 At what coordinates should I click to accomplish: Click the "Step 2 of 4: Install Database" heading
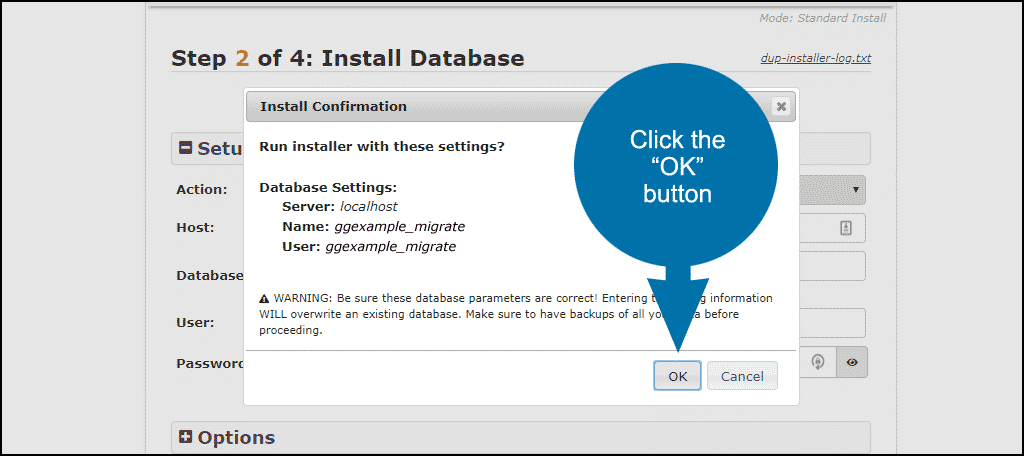(x=347, y=58)
